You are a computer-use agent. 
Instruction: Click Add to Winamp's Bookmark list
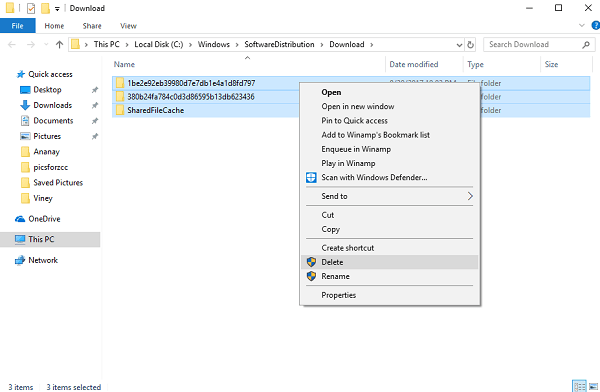[390, 135]
